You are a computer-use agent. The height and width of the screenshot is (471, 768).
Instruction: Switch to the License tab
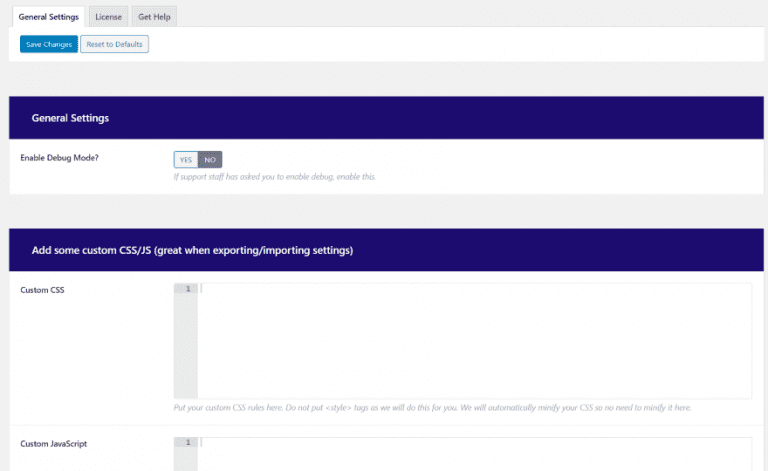tap(108, 17)
